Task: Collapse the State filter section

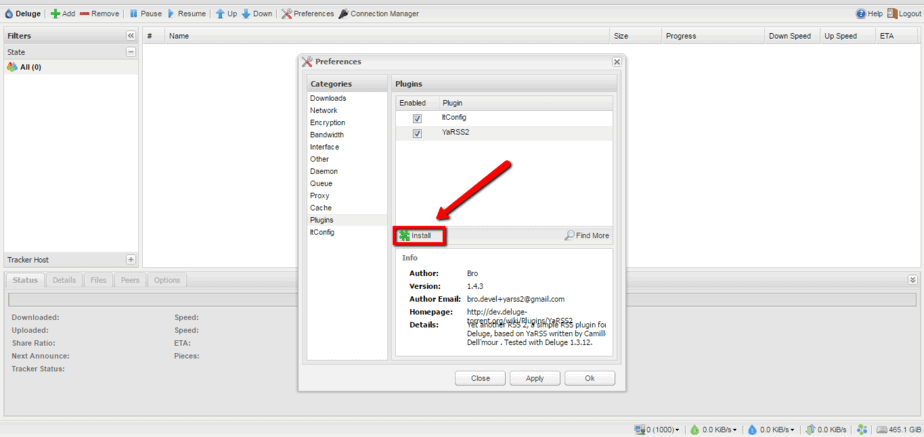Action: coord(130,52)
